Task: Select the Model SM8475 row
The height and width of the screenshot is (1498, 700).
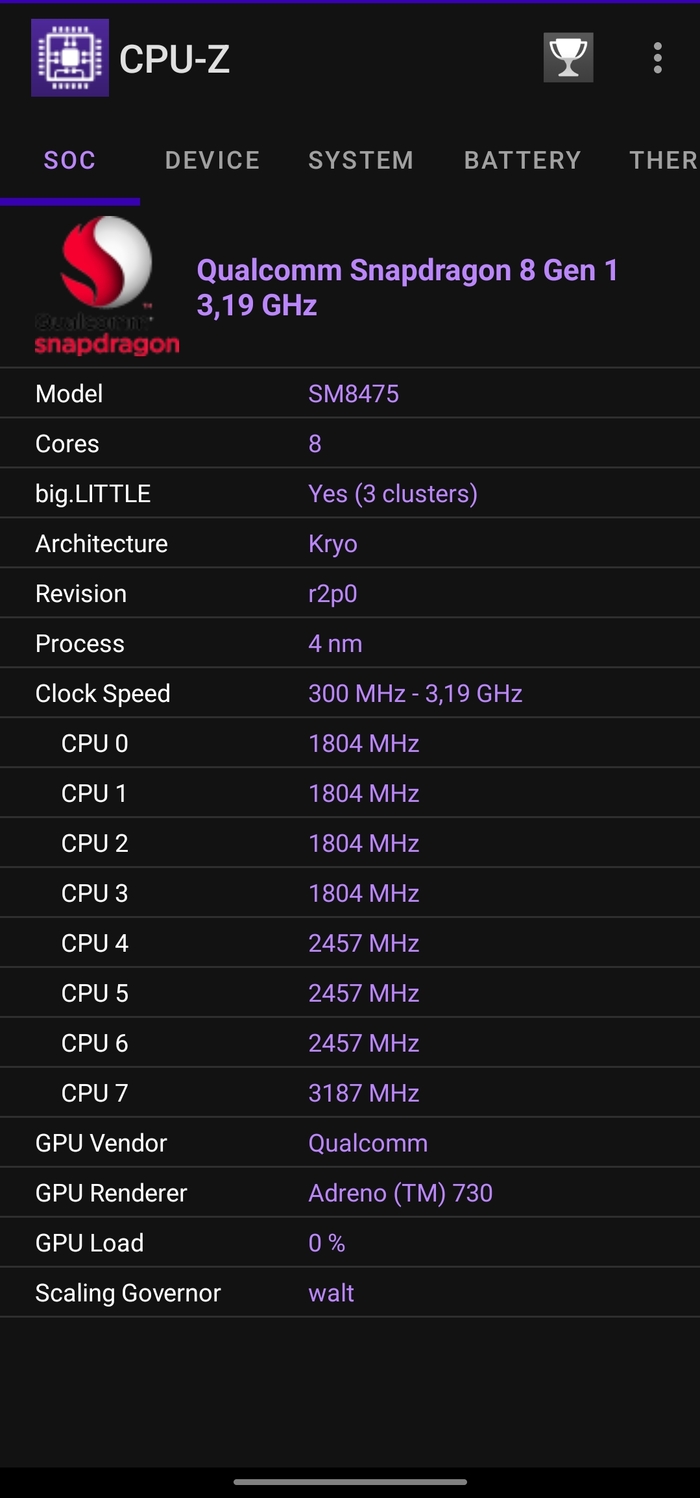Action: pos(350,394)
